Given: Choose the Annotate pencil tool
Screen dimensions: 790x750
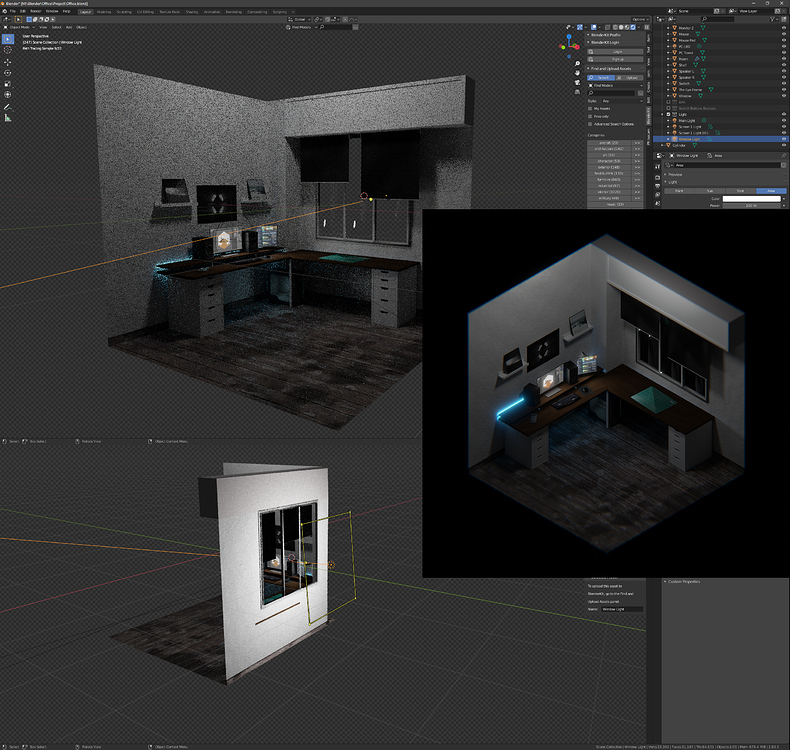Looking at the screenshot, I should coord(8,107).
